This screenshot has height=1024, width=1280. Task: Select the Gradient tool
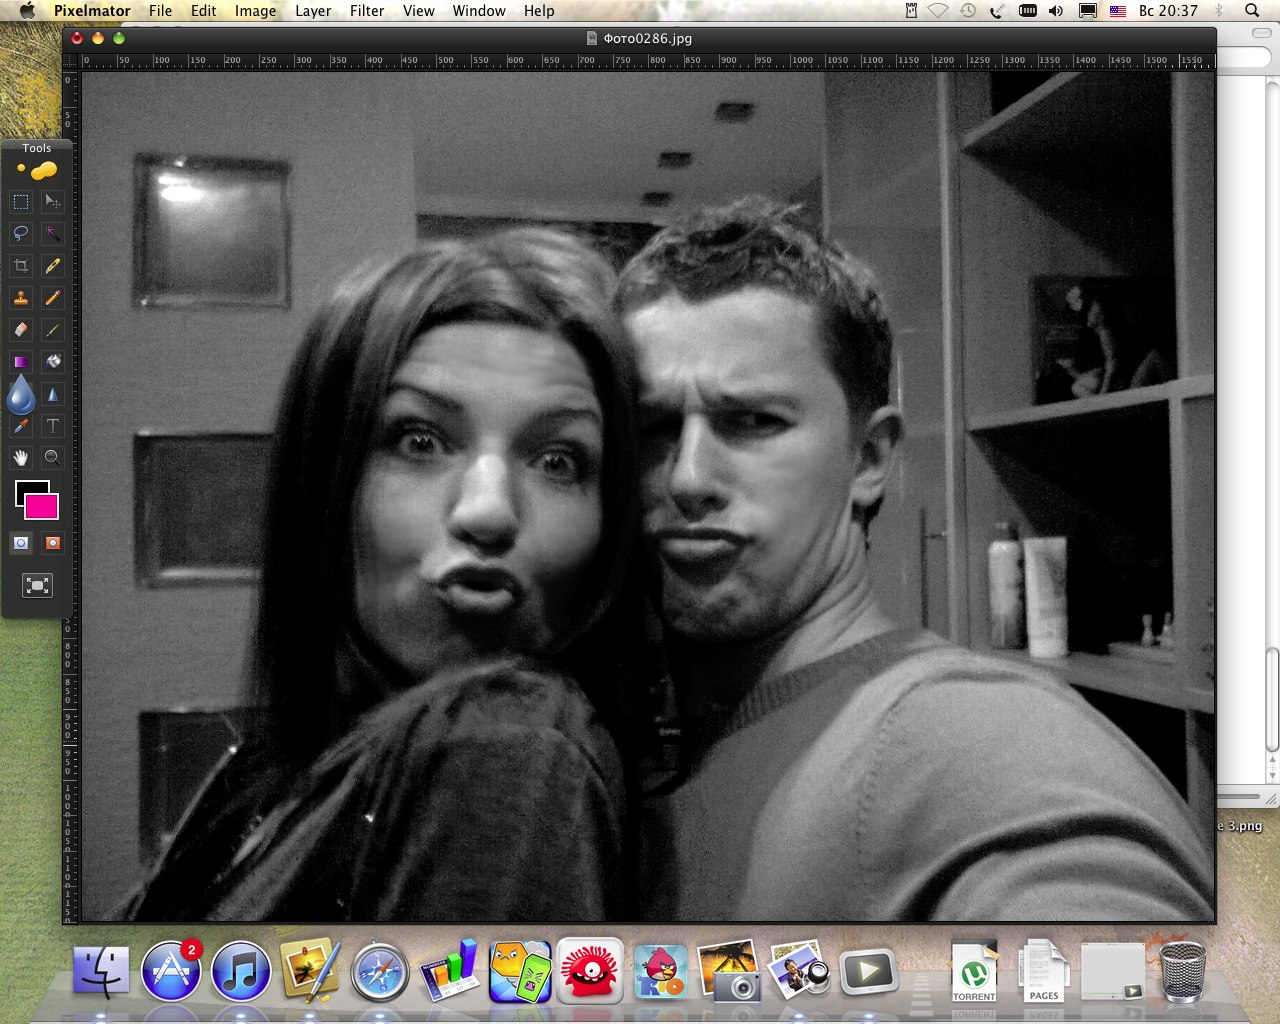pyautogui.click(x=21, y=362)
